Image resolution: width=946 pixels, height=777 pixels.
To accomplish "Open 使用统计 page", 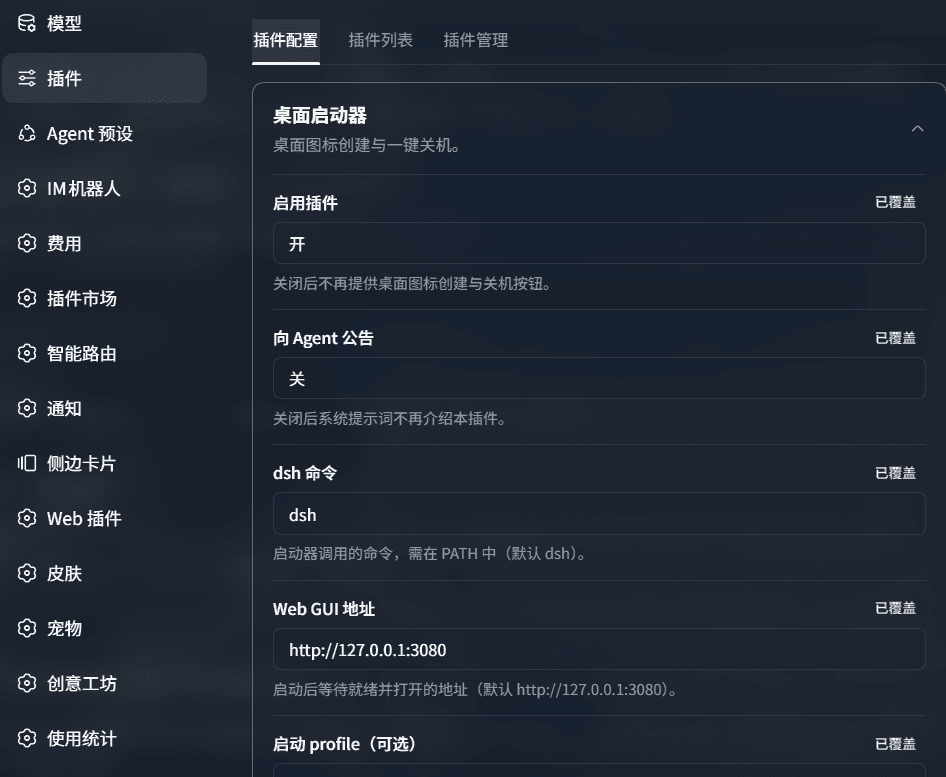I will coord(104,738).
